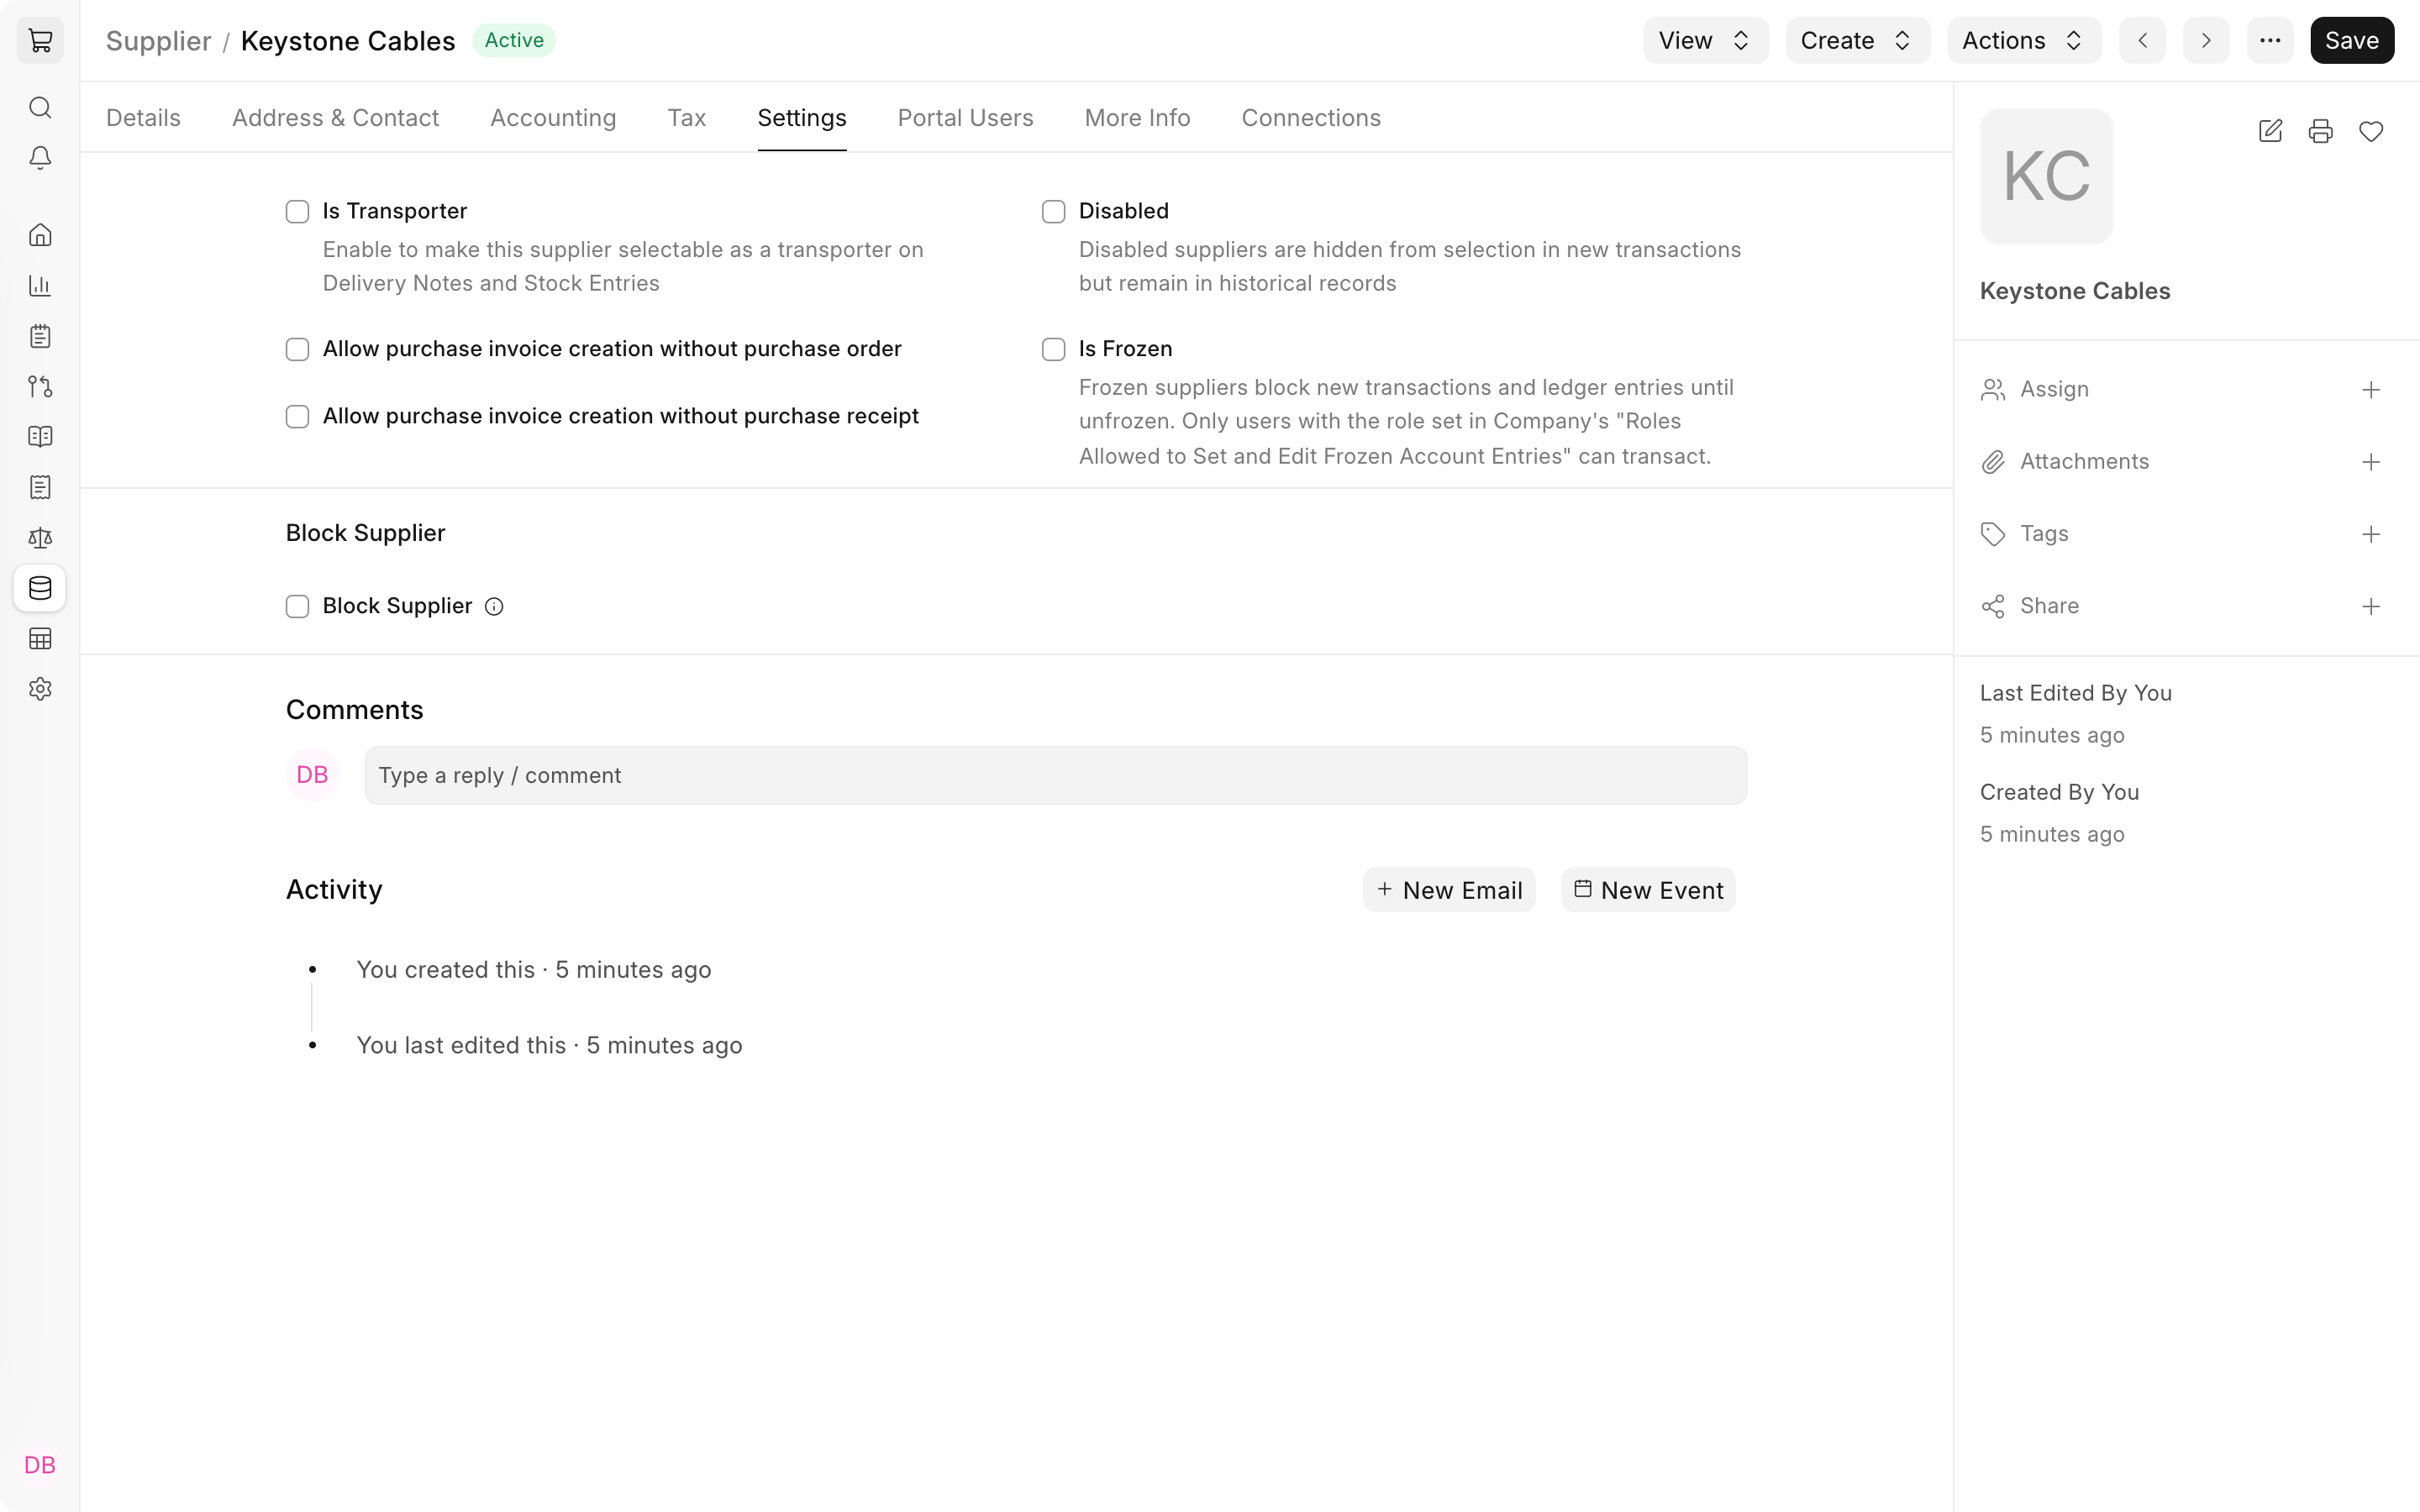Add an attachment with plus icon
The image size is (2420, 1512).
point(2371,462)
